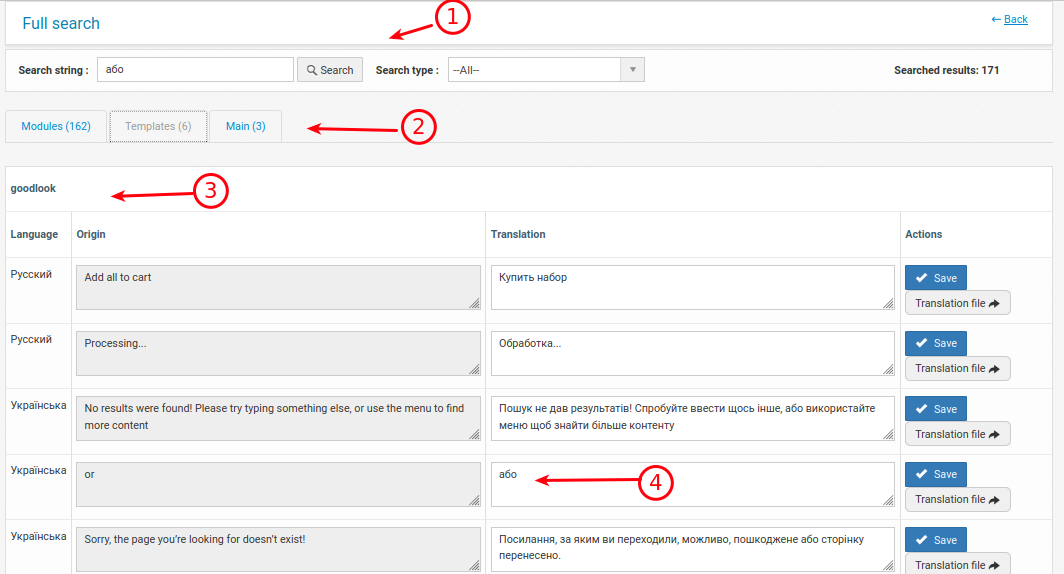Click the resize handle of 'Обработка...' textarea

coord(888,369)
